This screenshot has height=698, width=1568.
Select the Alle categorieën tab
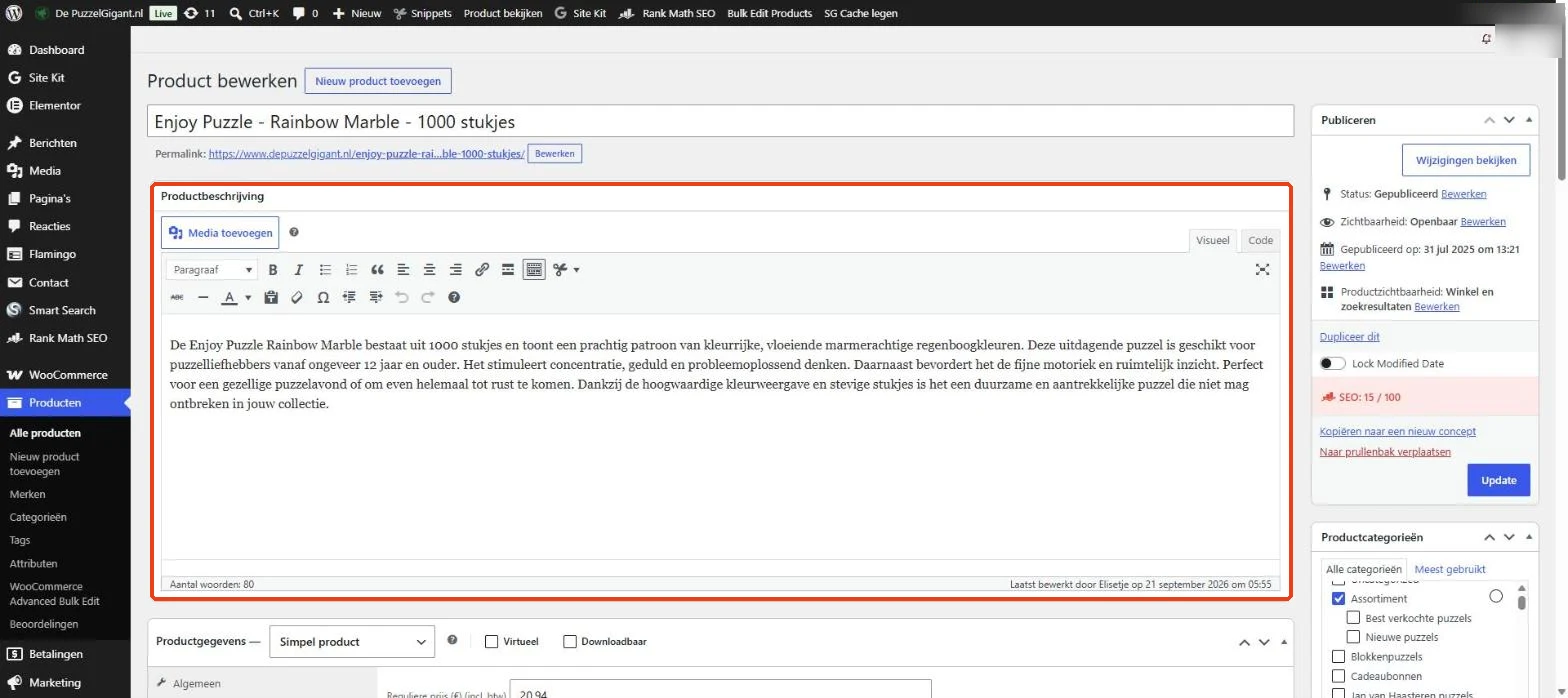coord(1364,569)
